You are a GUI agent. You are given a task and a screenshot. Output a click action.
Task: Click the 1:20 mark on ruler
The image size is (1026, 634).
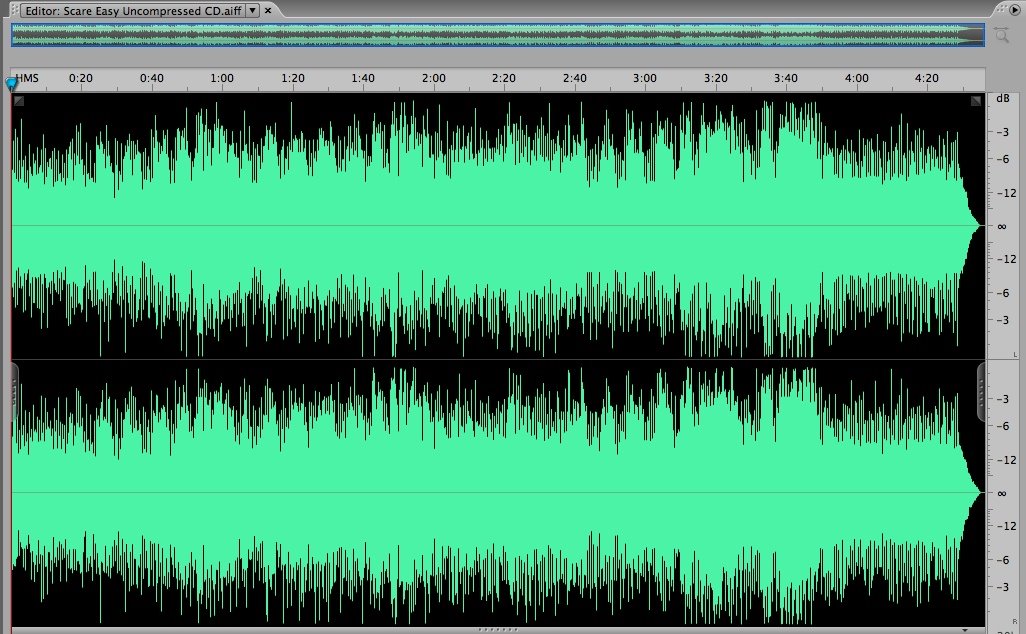[x=292, y=78]
